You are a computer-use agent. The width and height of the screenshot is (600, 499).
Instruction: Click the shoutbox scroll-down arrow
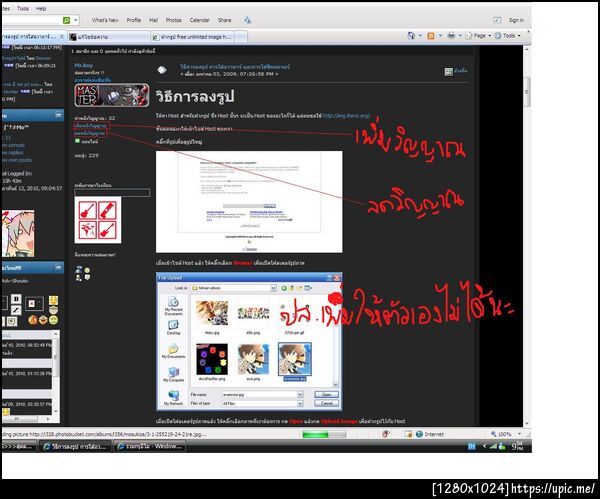[x=56, y=412]
